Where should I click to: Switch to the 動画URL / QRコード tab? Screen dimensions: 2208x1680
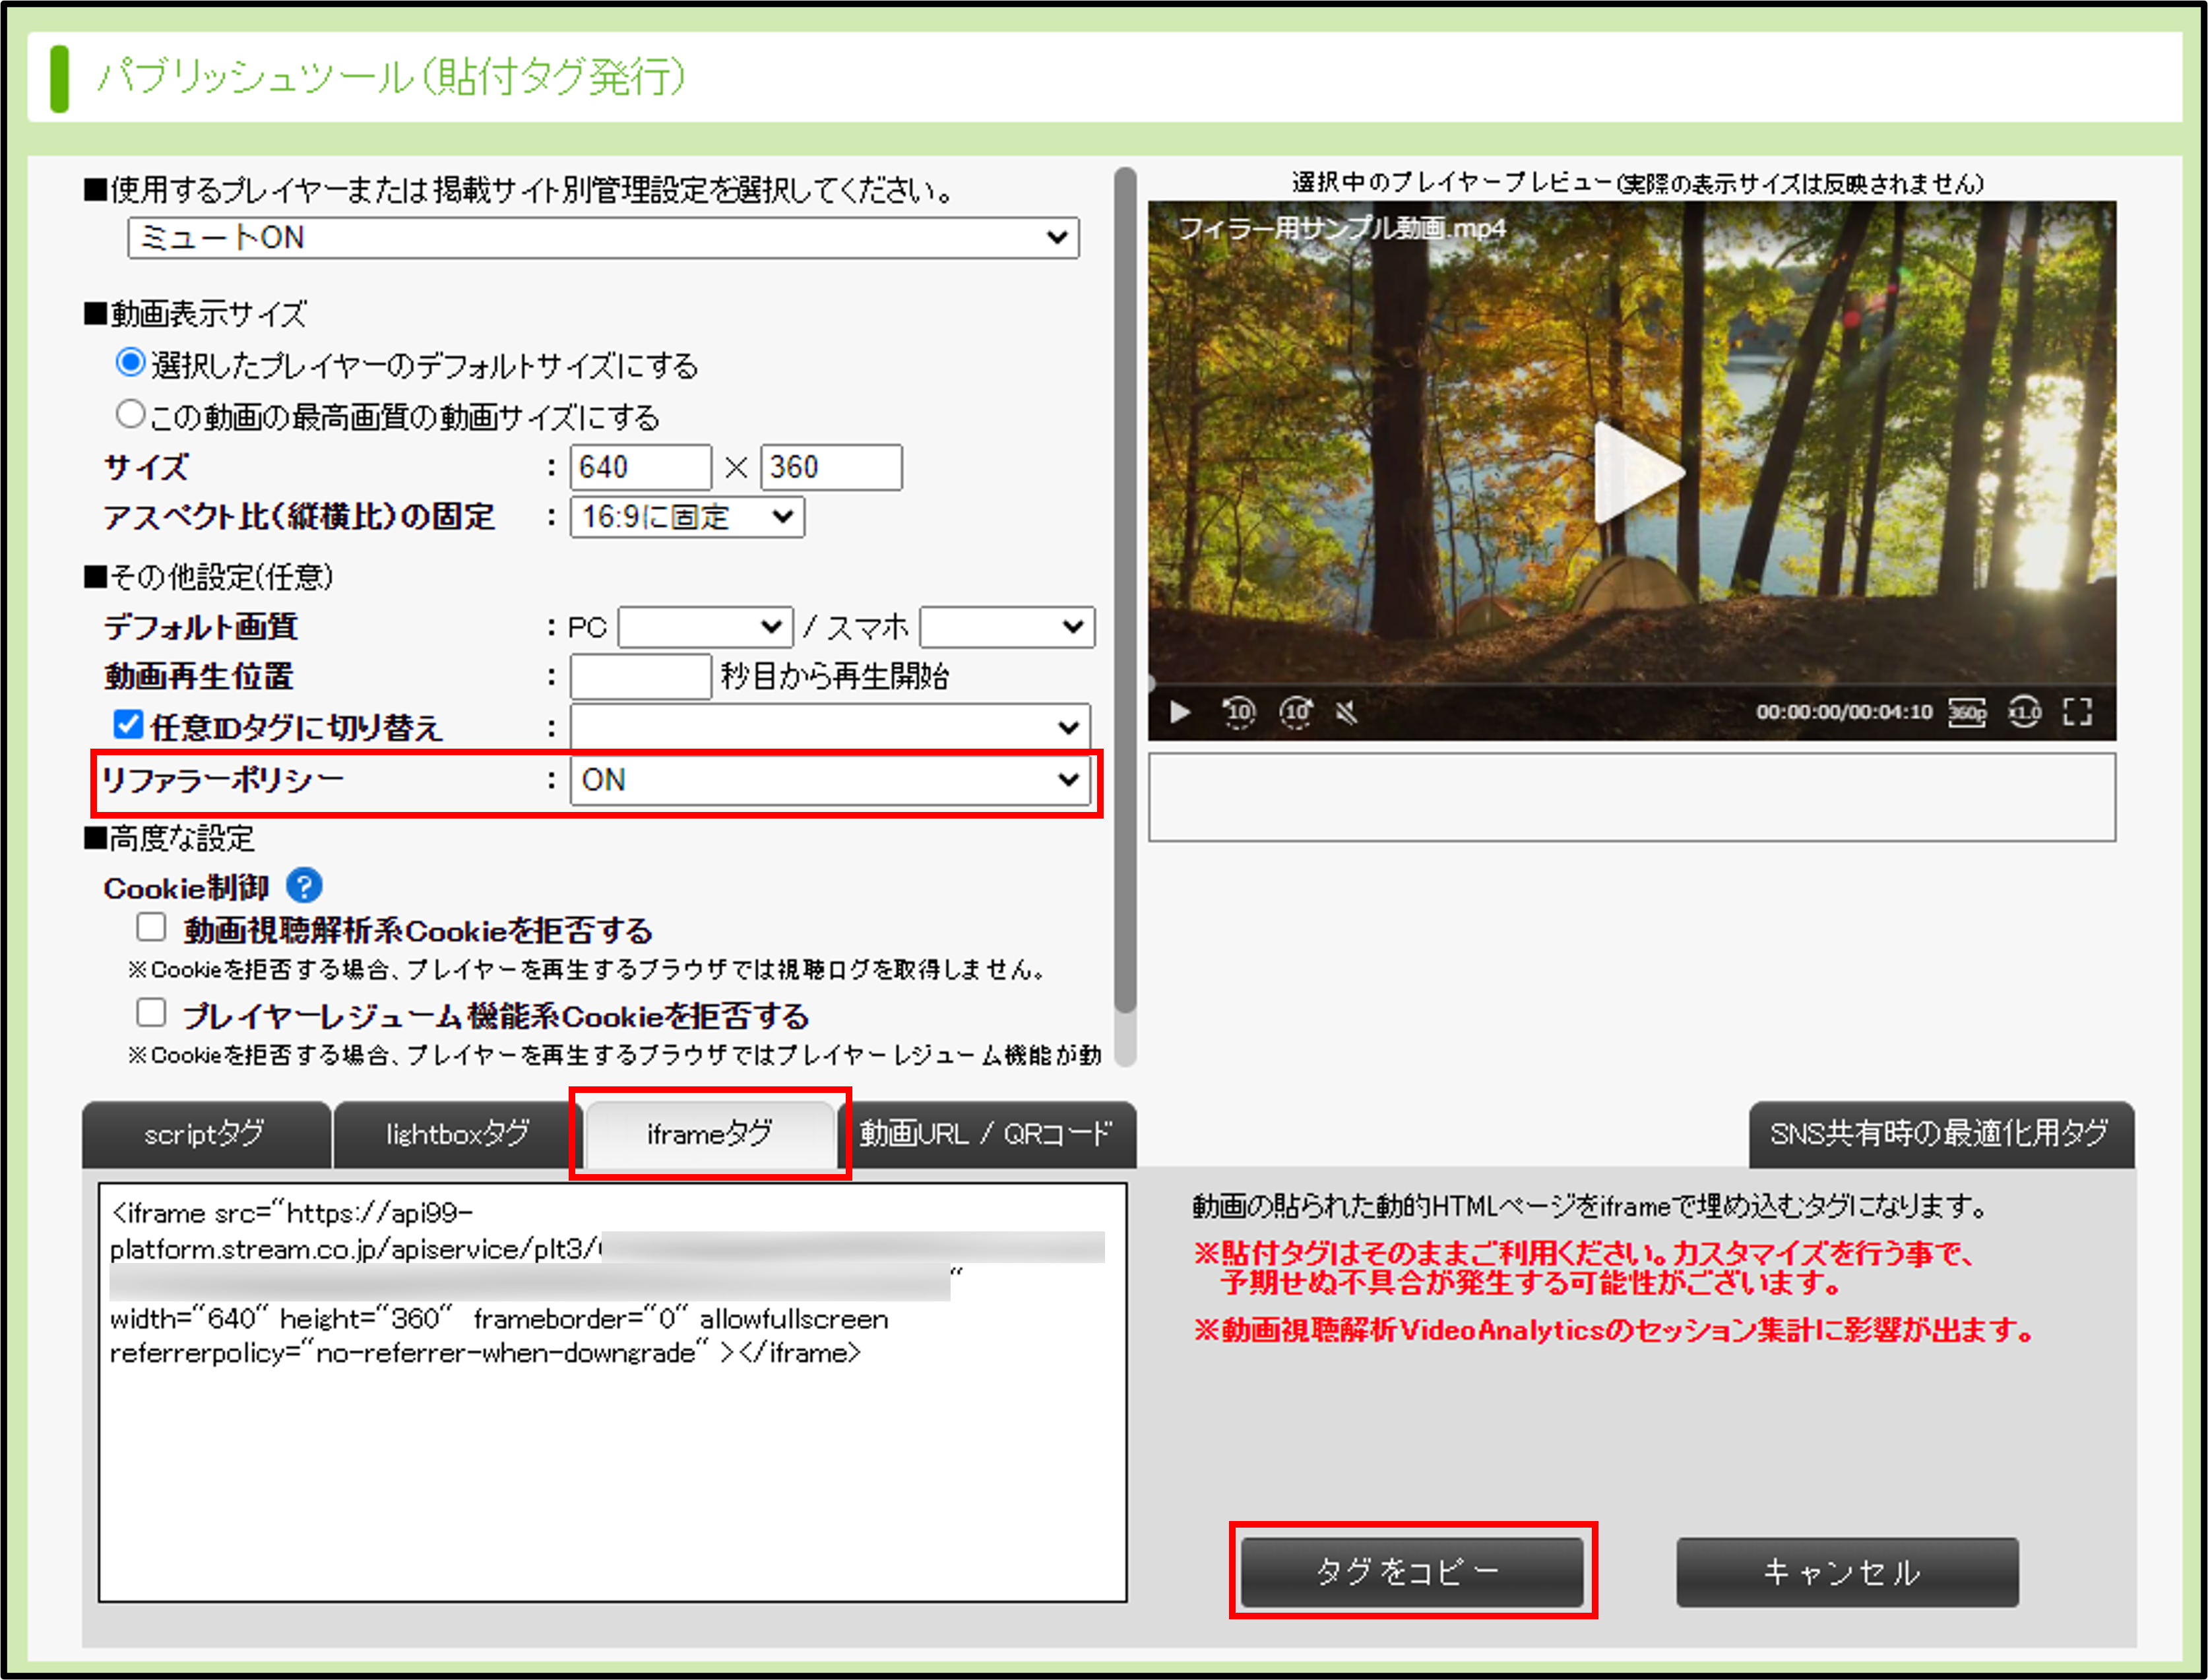pos(986,1134)
